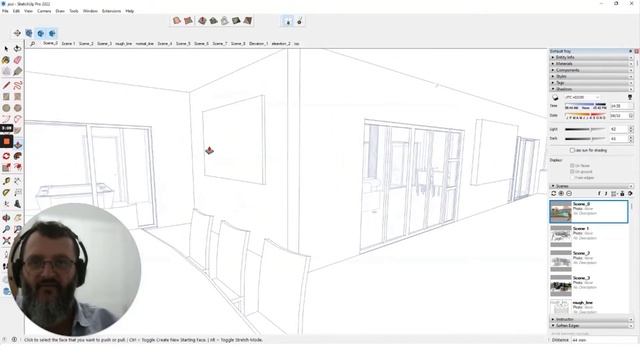
Task: Select the arrow Select tool
Action: pos(6,49)
